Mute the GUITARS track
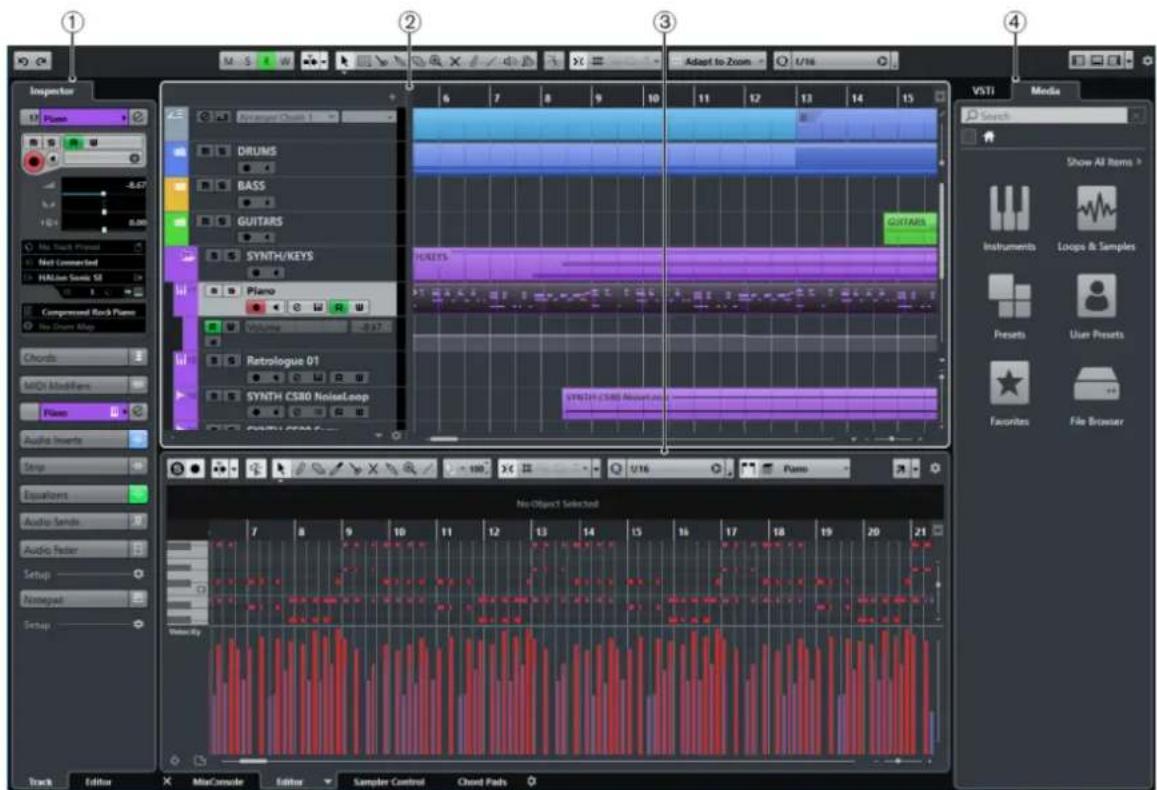The height and width of the screenshot is (790, 1157). point(207,221)
